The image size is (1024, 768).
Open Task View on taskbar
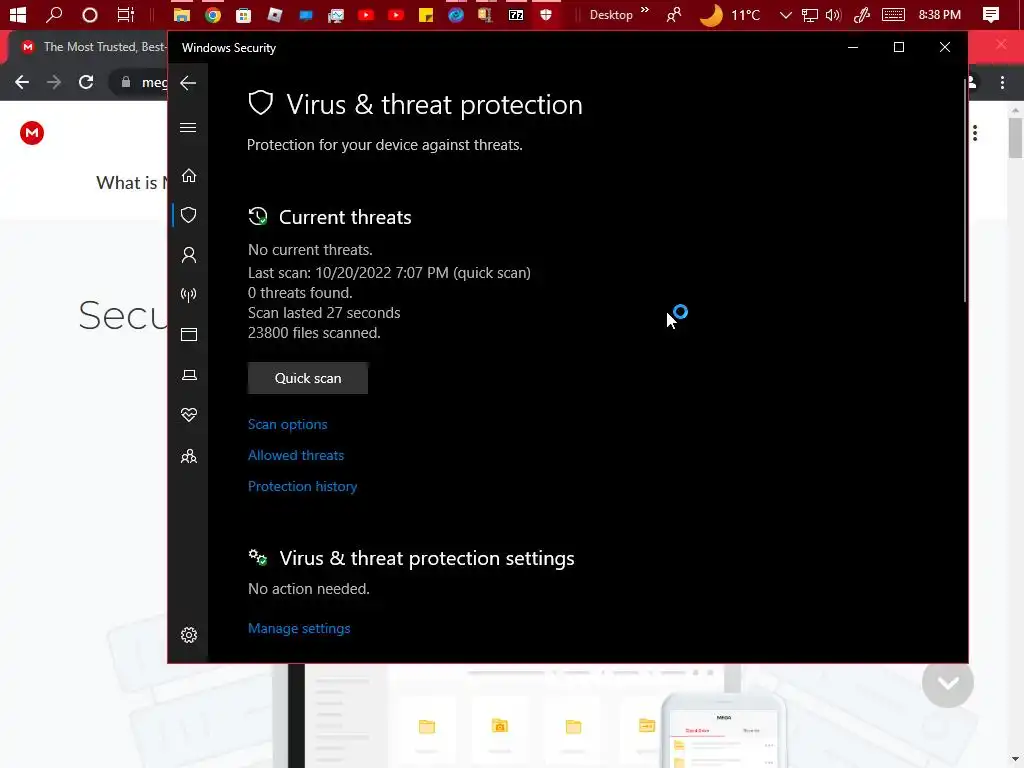[x=125, y=14]
